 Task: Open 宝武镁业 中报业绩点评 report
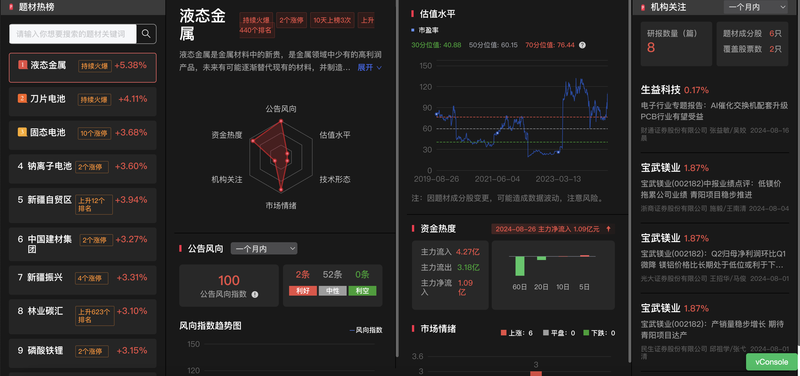click(x=714, y=188)
